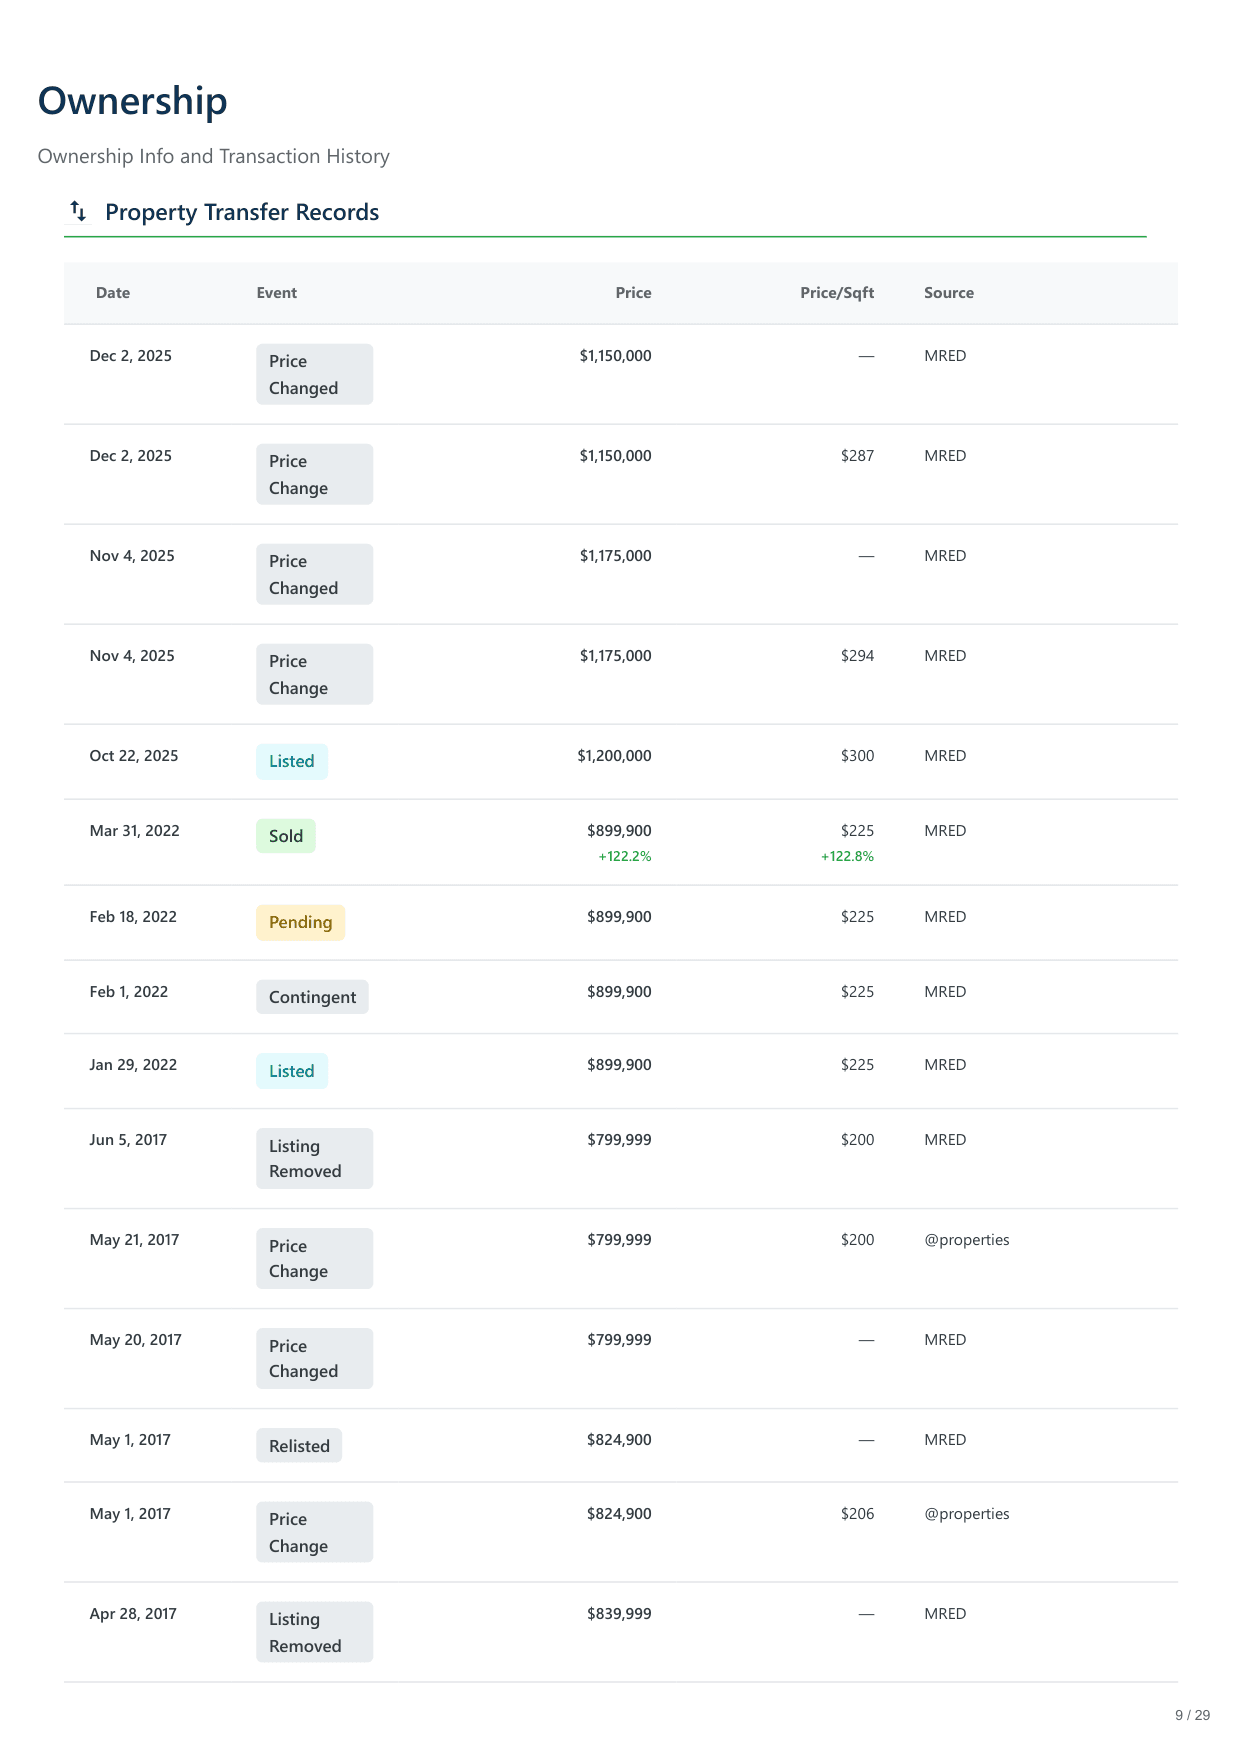Click the Price column header

click(x=633, y=293)
